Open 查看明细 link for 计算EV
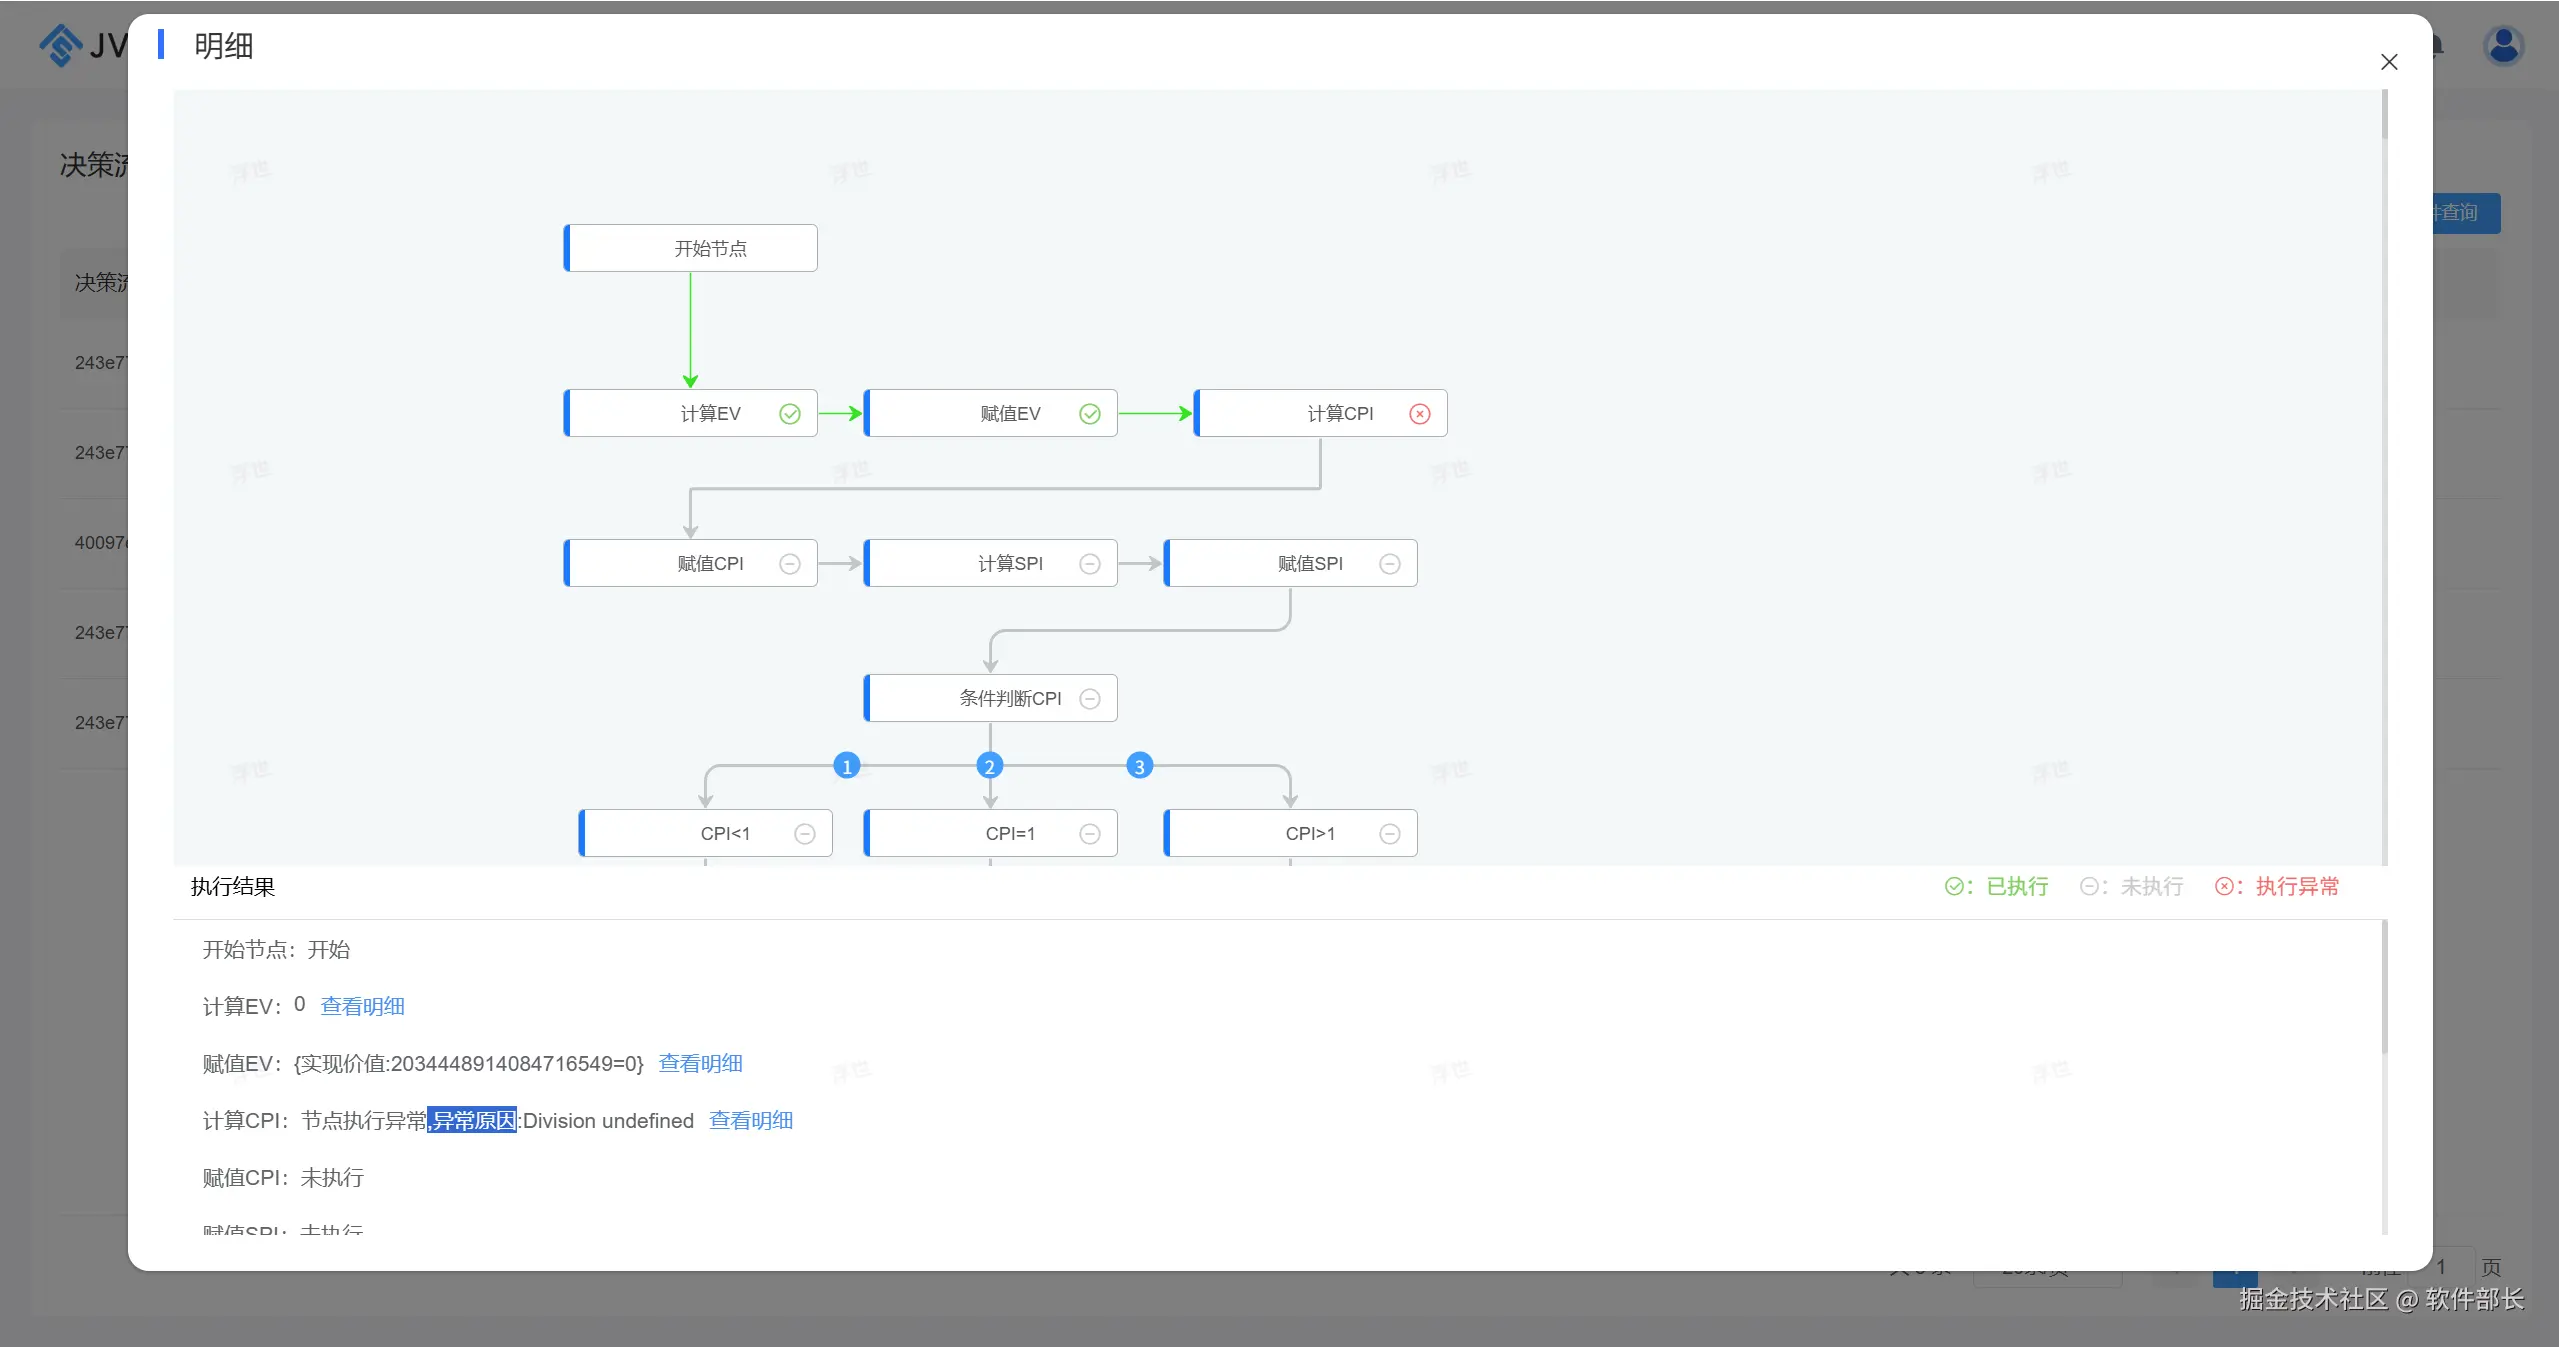The height and width of the screenshot is (1347, 2559). pyautogui.click(x=362, y=1007)
